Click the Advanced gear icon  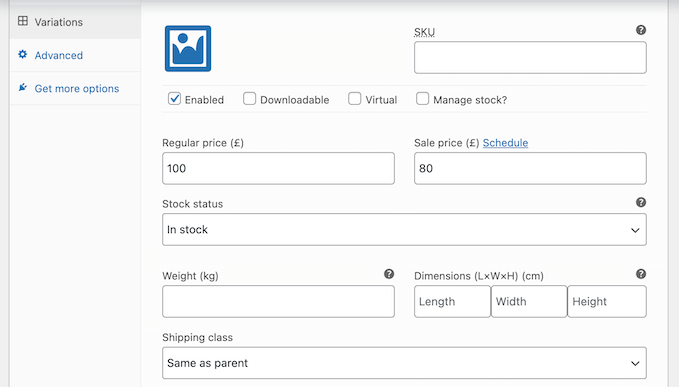pos(23,55)
